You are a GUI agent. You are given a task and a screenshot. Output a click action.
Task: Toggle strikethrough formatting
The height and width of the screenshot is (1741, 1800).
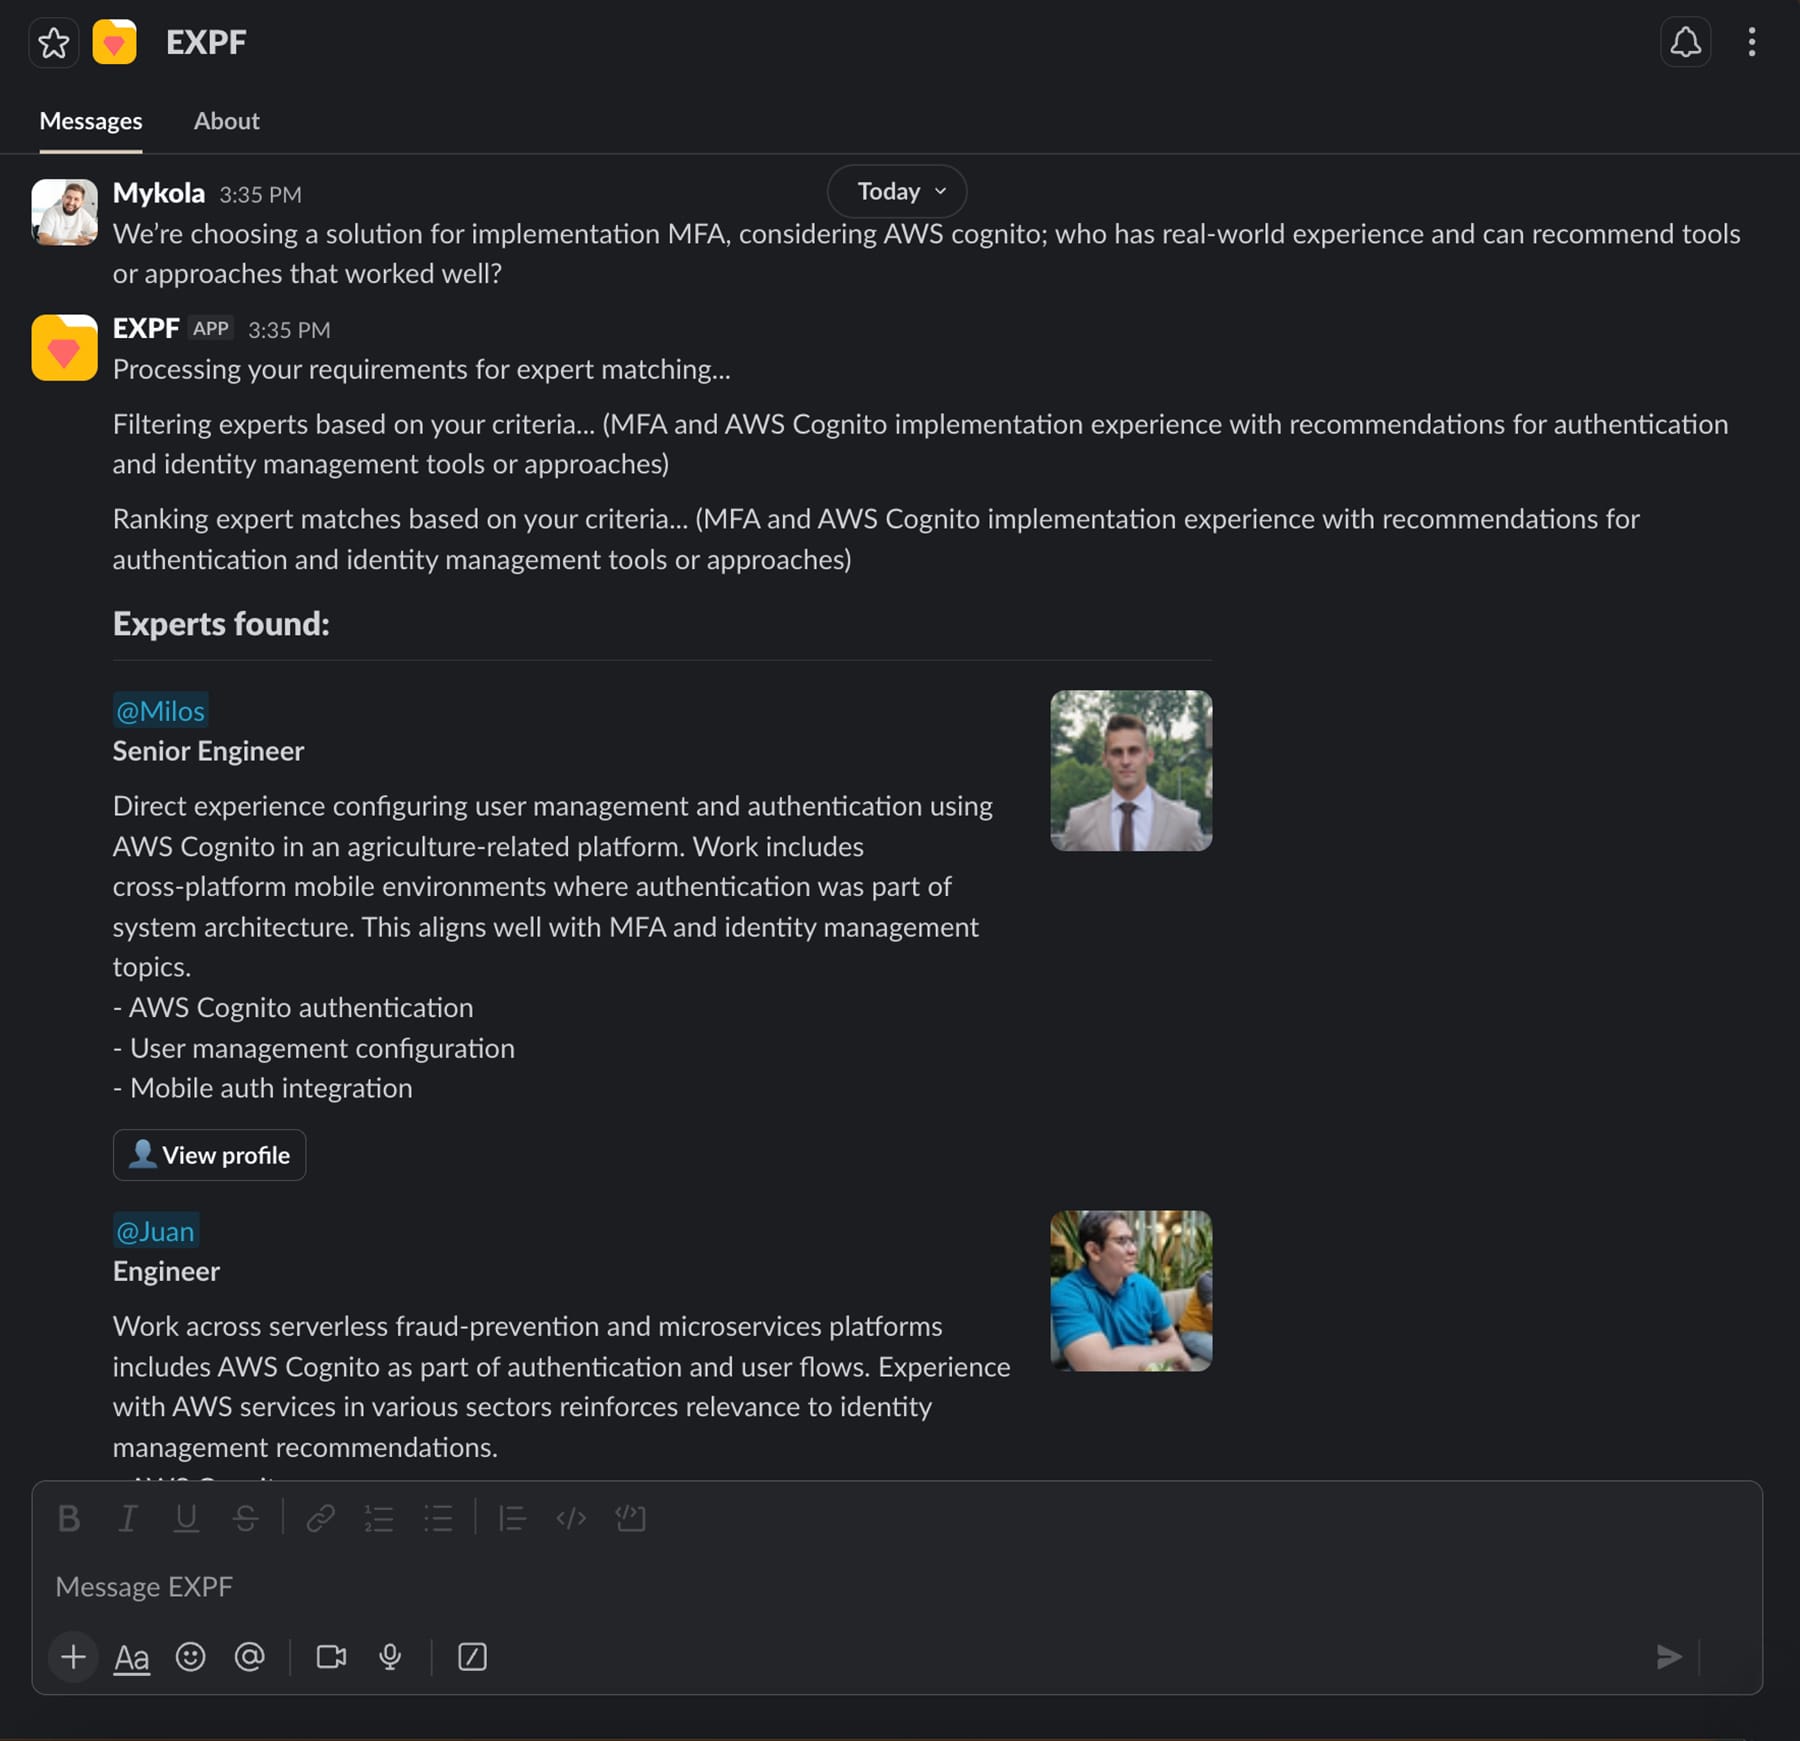(x=245, y=1519)
